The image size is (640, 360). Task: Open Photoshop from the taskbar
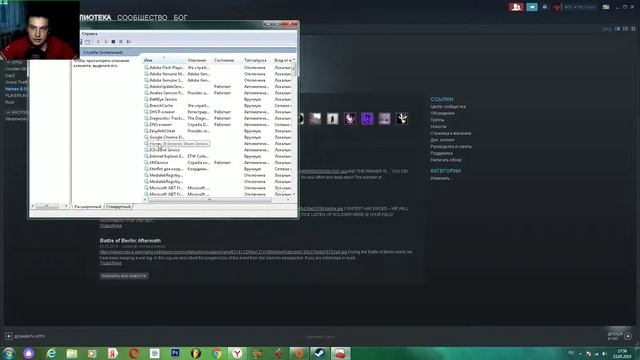click(x=175, y=353)
